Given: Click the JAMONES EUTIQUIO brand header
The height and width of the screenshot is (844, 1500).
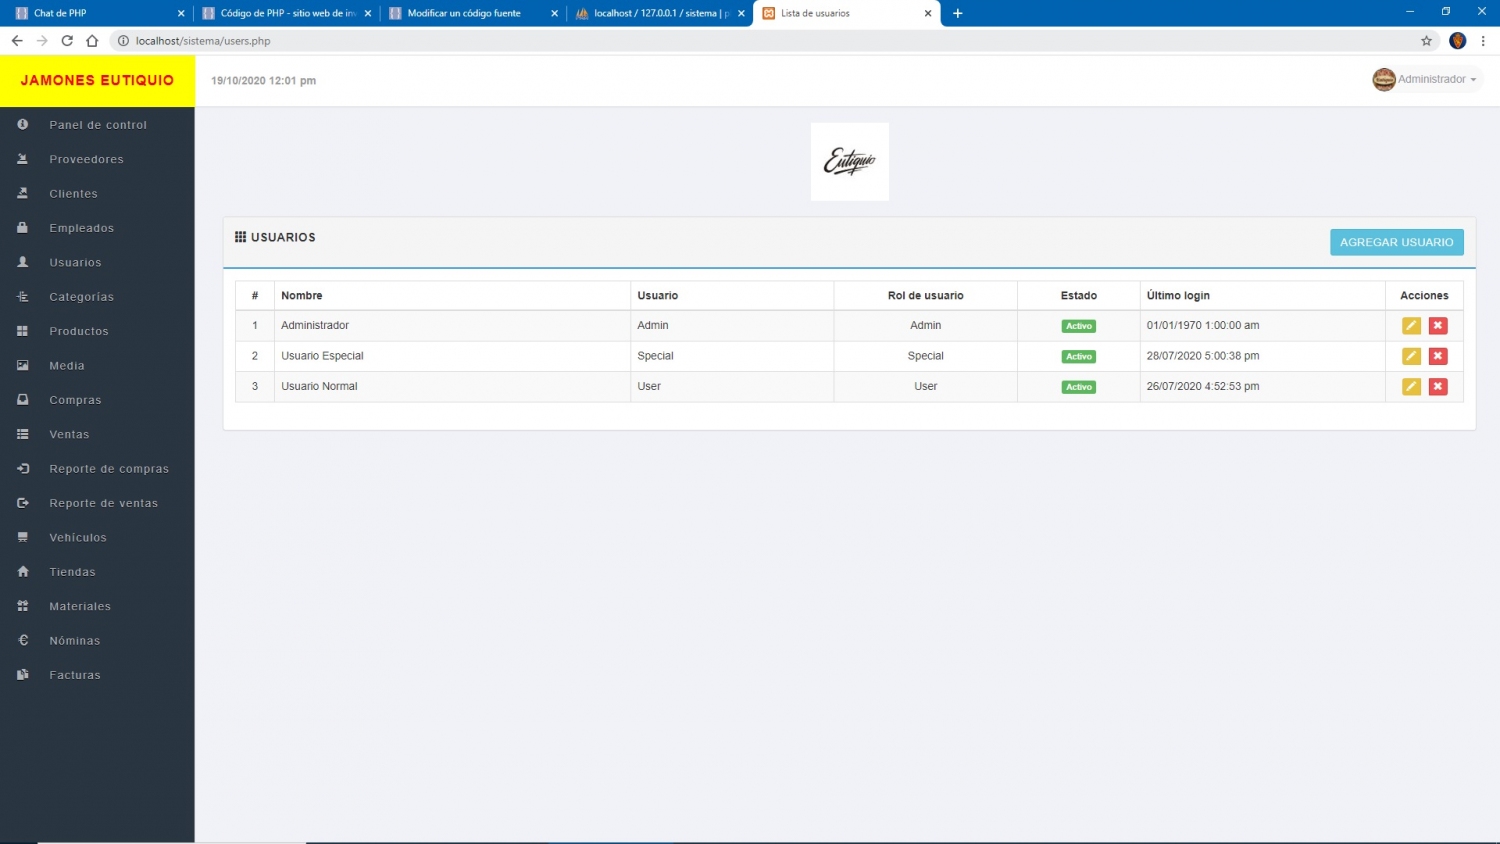Looking at the screenshot, I should point(97,80).
